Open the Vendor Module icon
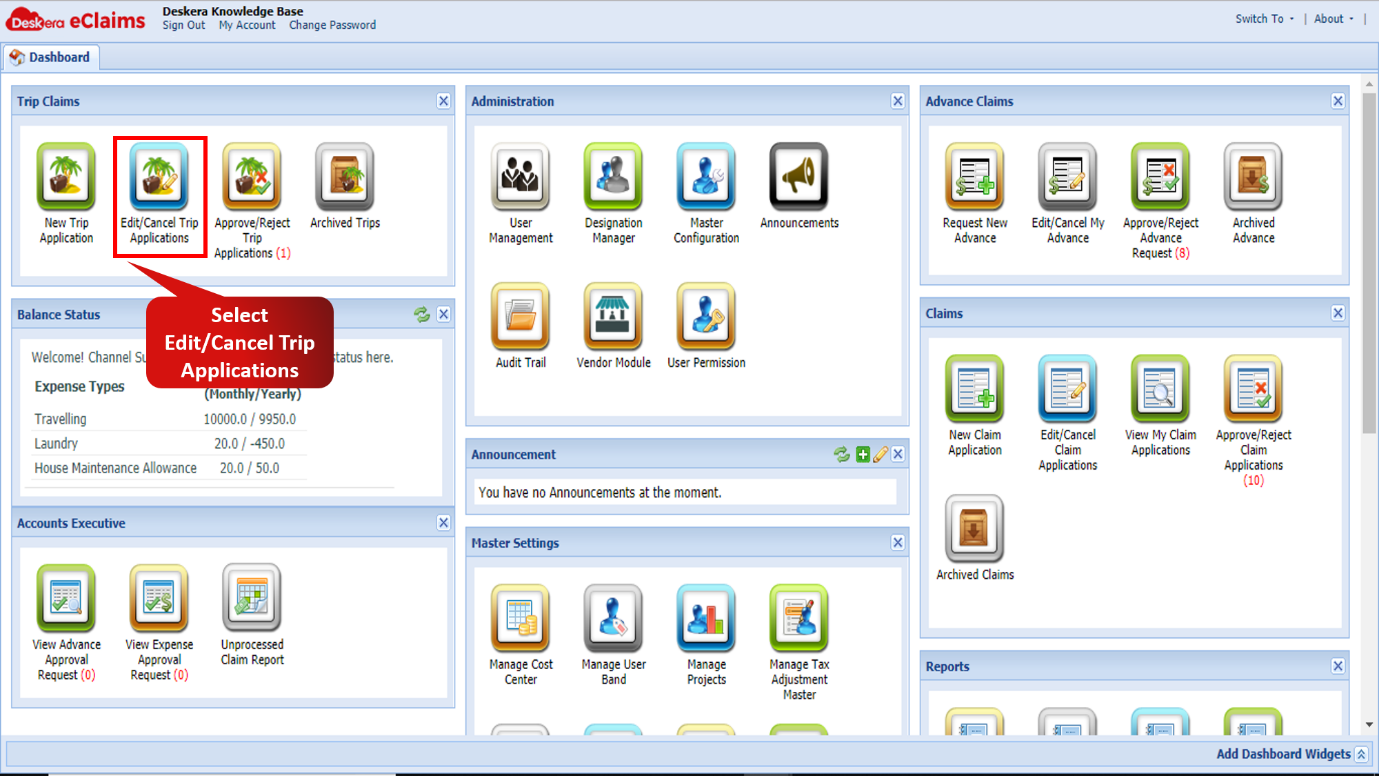Viewport: 1379px width, 776px height. pos(613,317)
